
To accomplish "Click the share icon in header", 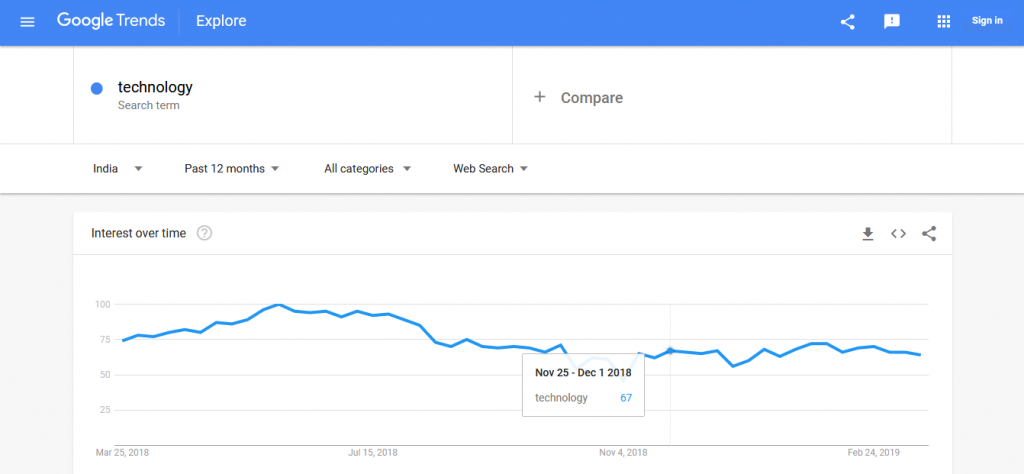I will point(848,22).
